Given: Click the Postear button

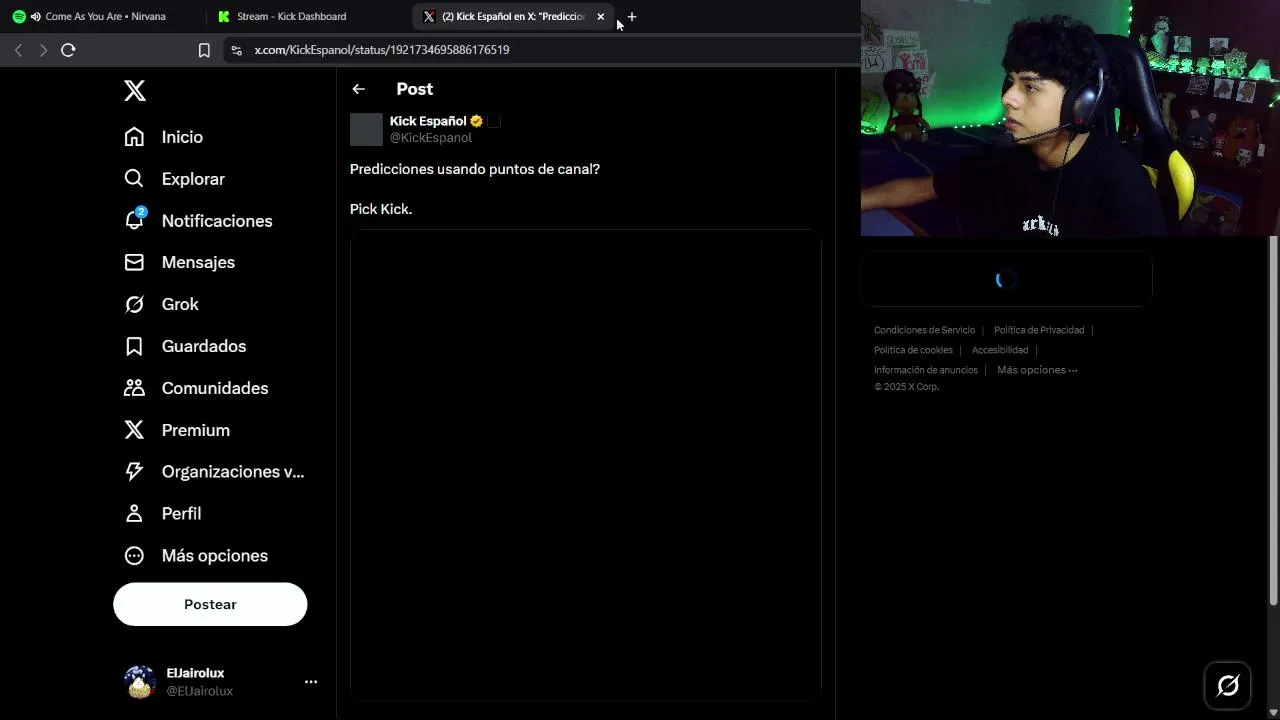Looking at the screenshot, I should 210,604.
